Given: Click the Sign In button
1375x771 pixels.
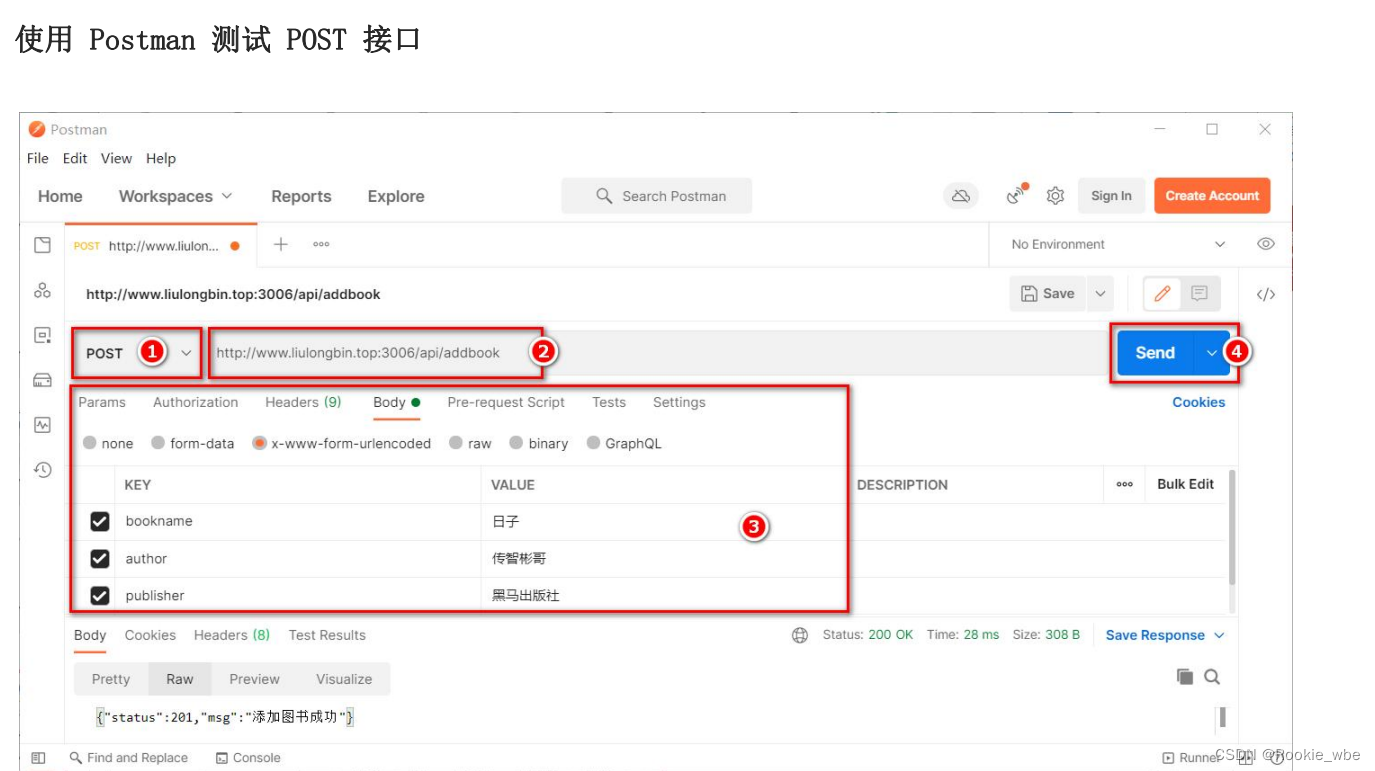Looking at the screenshot, I should (1111, 196).
